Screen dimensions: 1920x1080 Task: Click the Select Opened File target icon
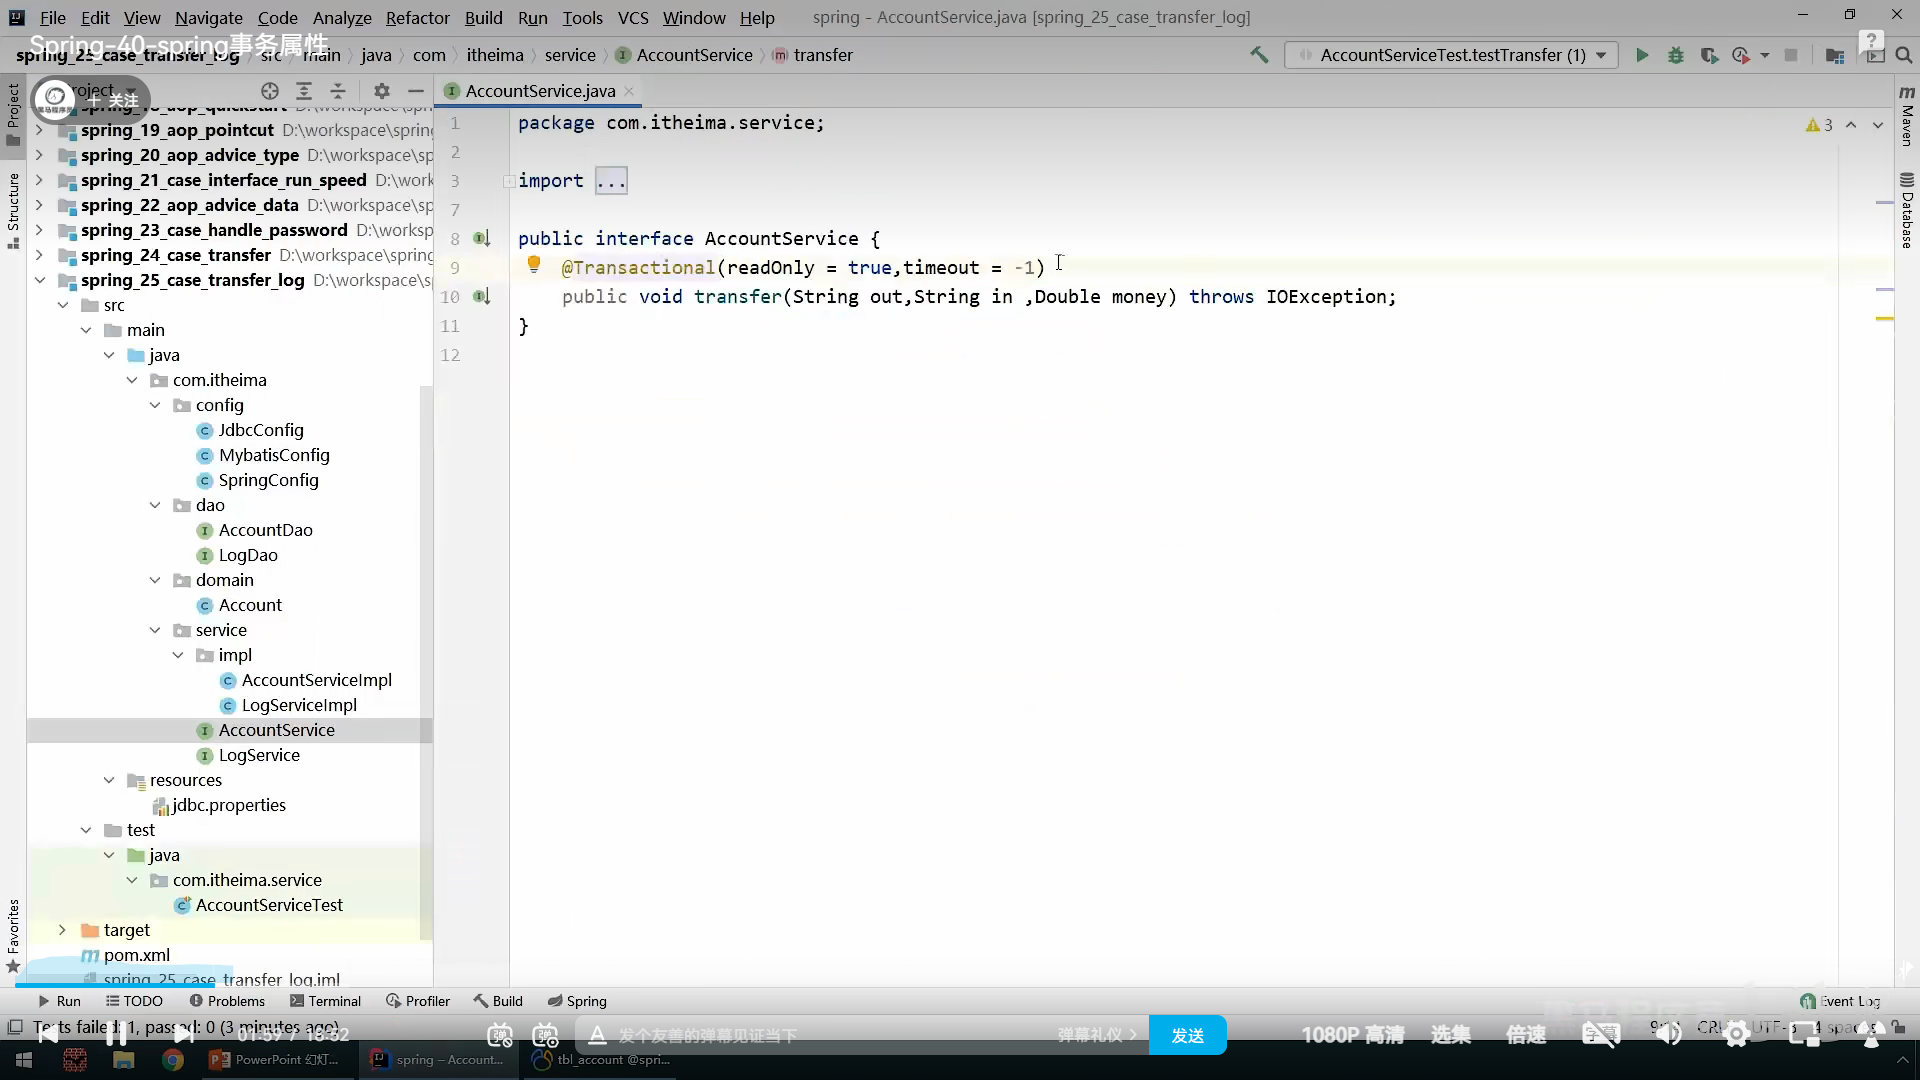pyautogui.click(x=270, y=91)
